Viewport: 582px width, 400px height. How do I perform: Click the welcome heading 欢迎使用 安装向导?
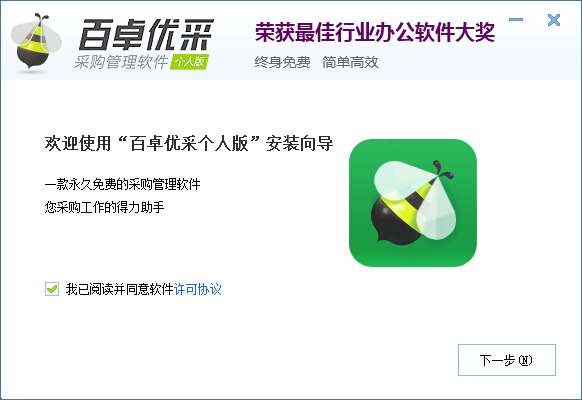tap(189, 143)
